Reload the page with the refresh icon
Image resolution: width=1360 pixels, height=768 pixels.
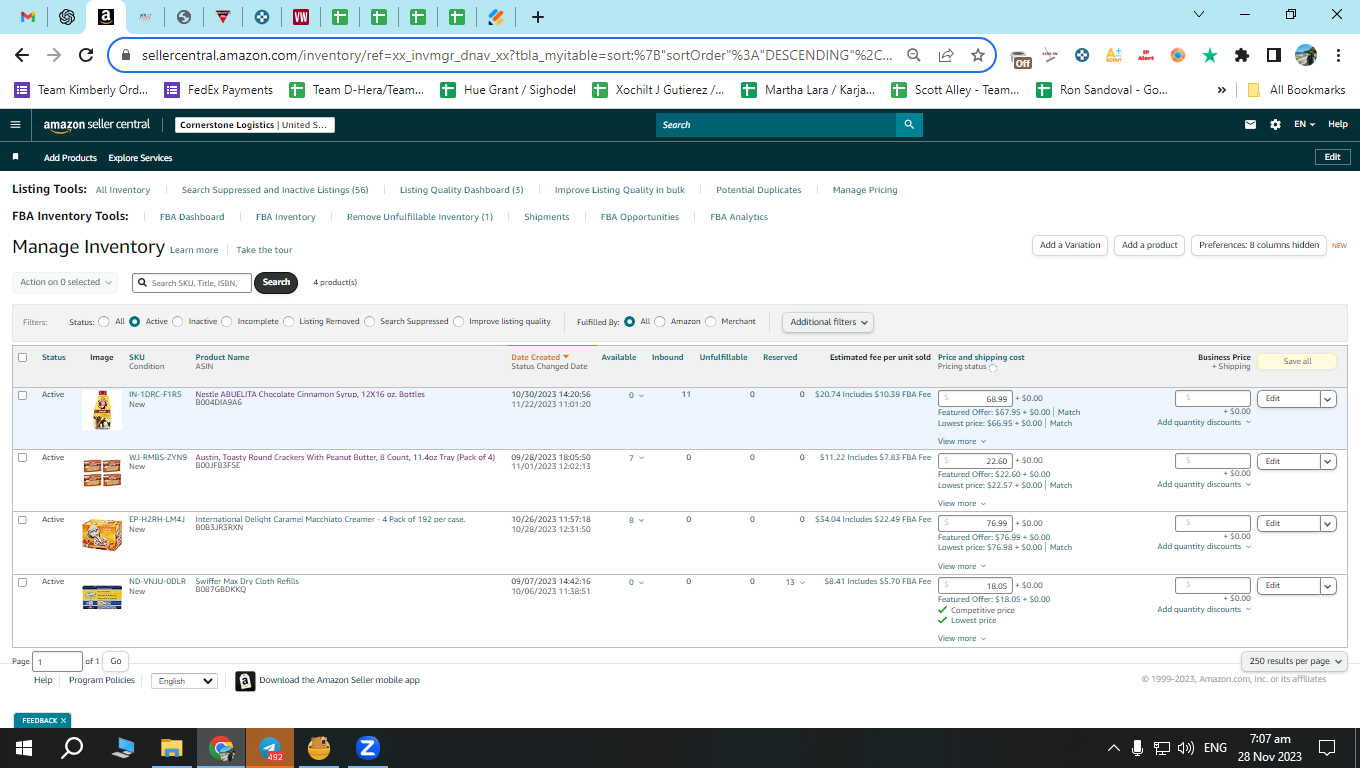(x=86, y=56)
